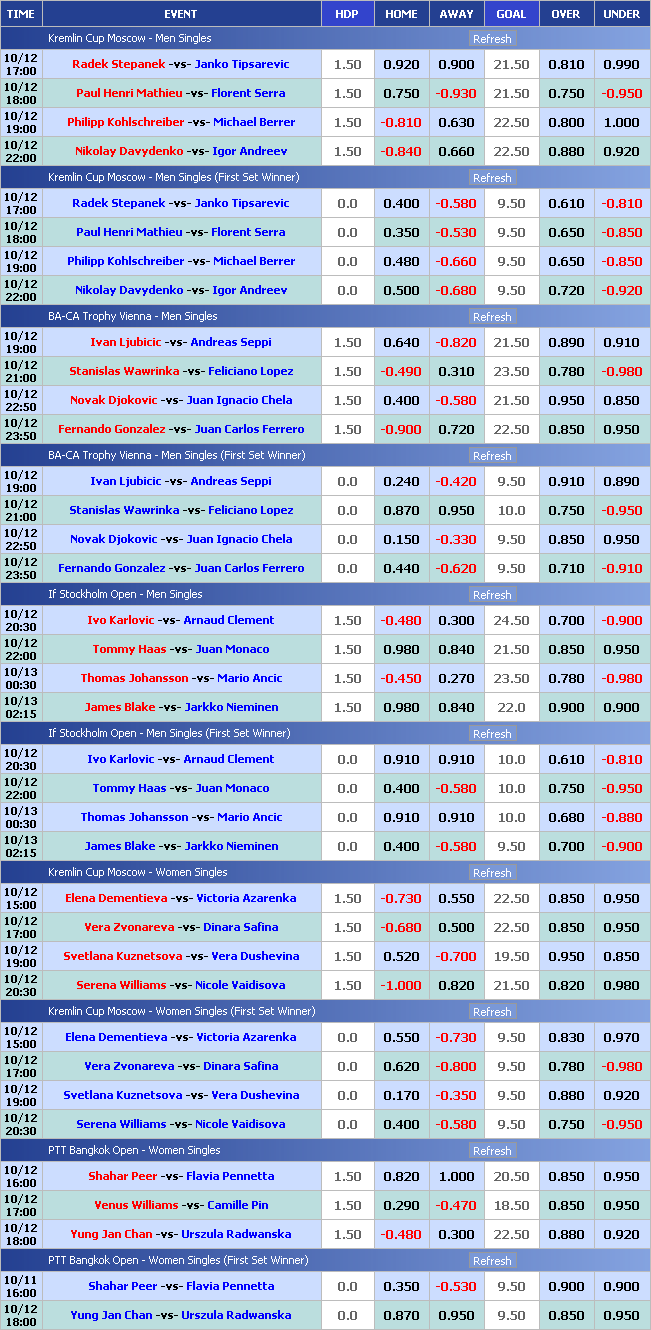This screenshot has height=1330, width=651.
Task: Refresh the Kremlin Cup Moscow Men Singles section
Action: click(x=491, y=39)
